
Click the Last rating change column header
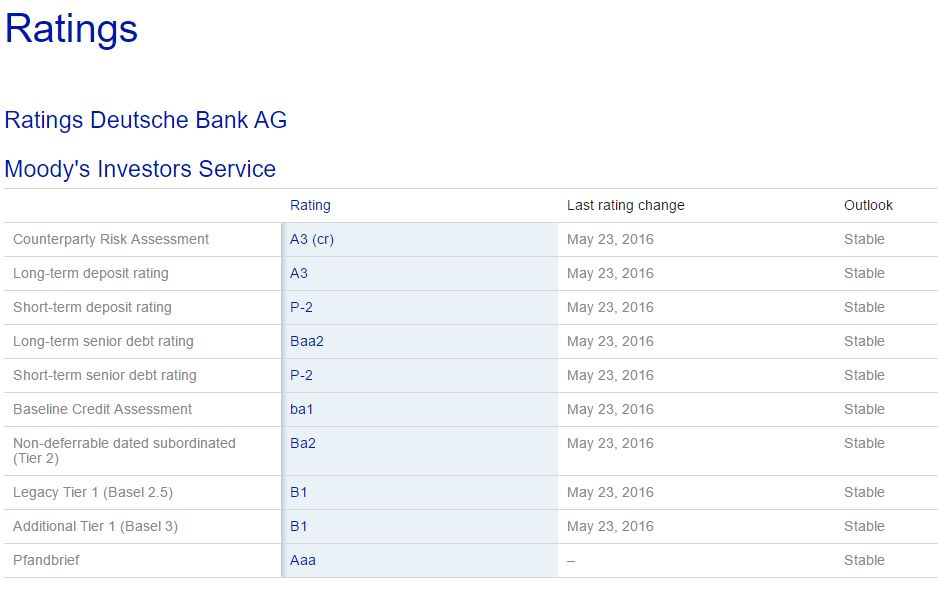(x=625, y=205)
